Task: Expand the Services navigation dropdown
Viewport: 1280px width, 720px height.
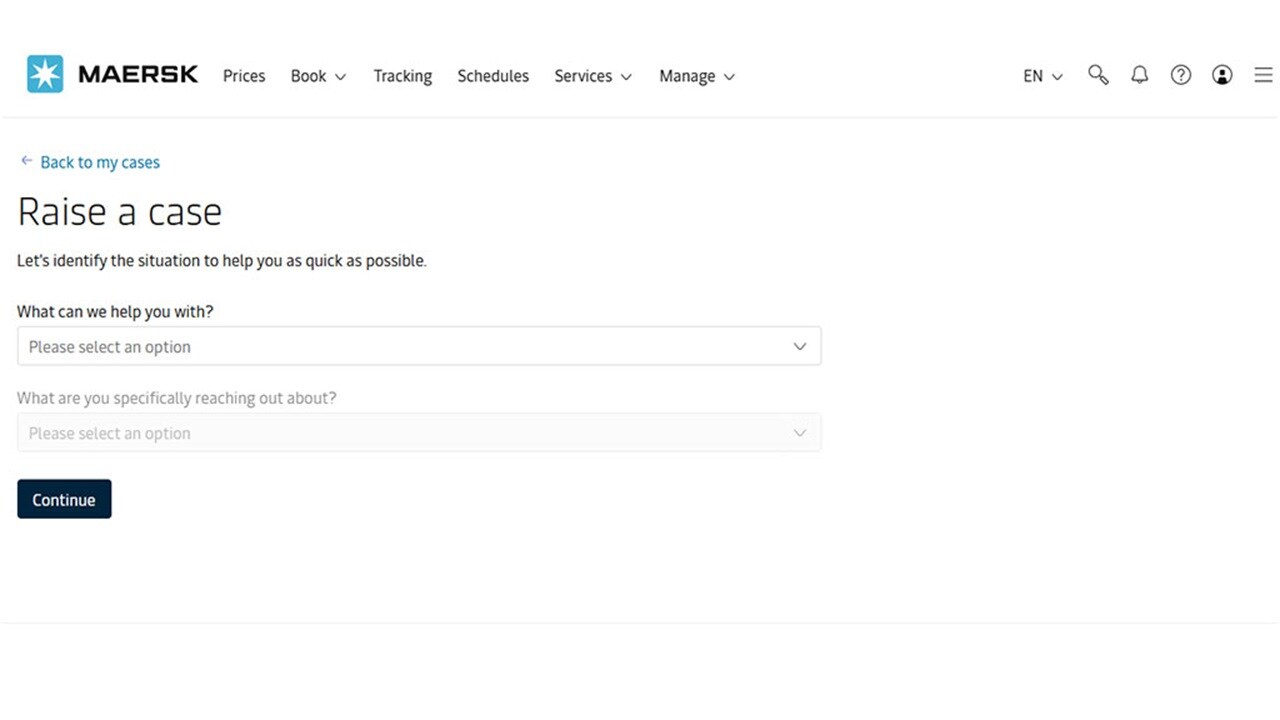Action: coord(593,76)
